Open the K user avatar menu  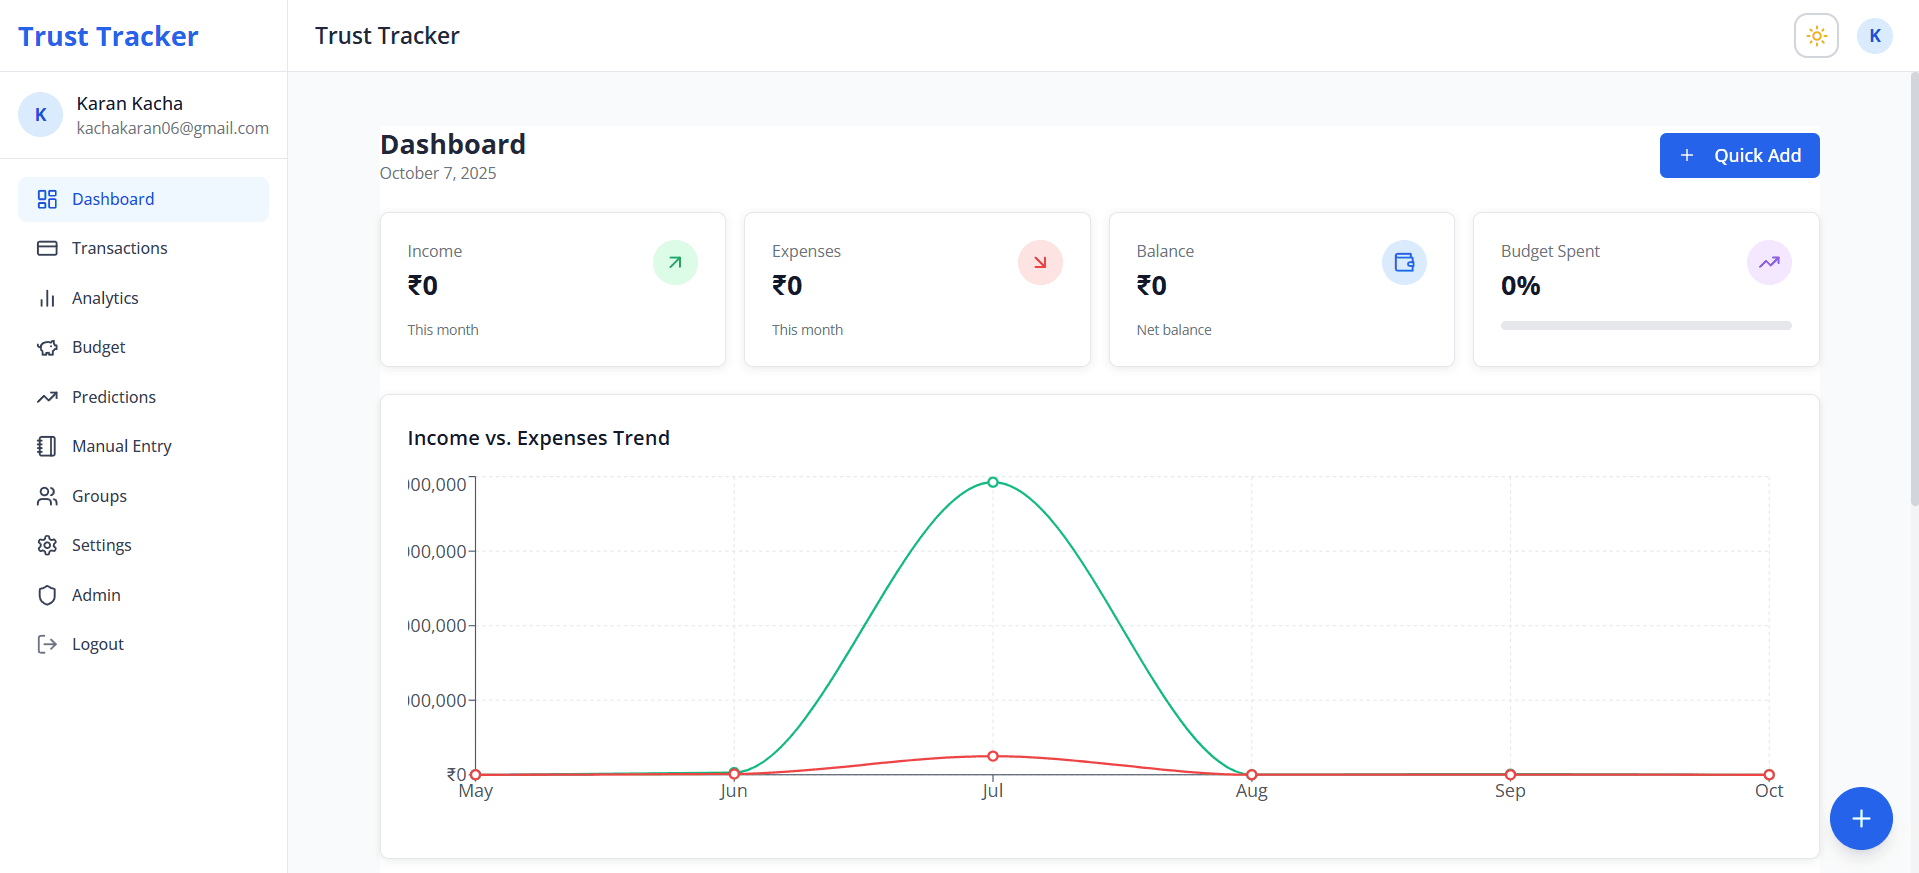(x=1875, y=36)
